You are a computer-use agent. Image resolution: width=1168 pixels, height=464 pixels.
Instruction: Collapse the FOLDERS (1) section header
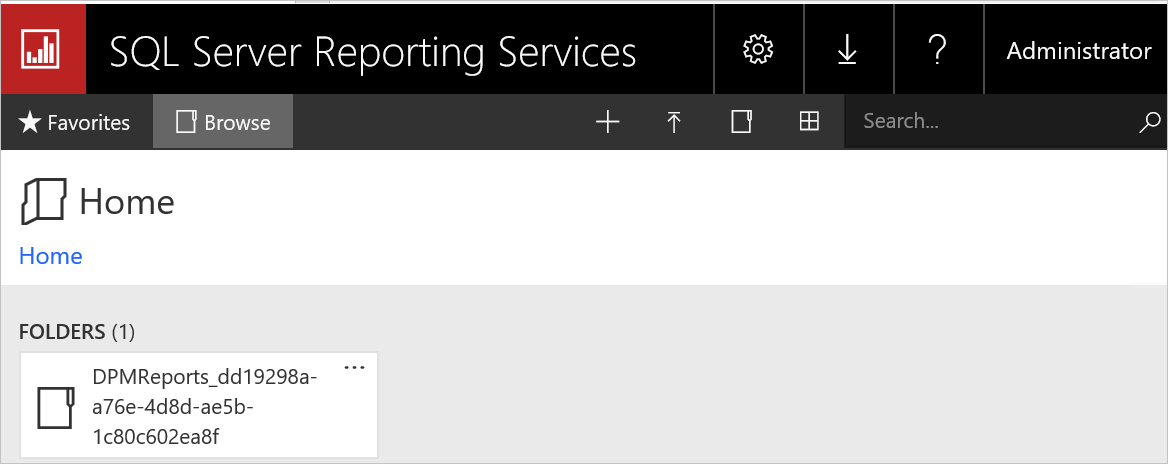(x=76, y=331)
